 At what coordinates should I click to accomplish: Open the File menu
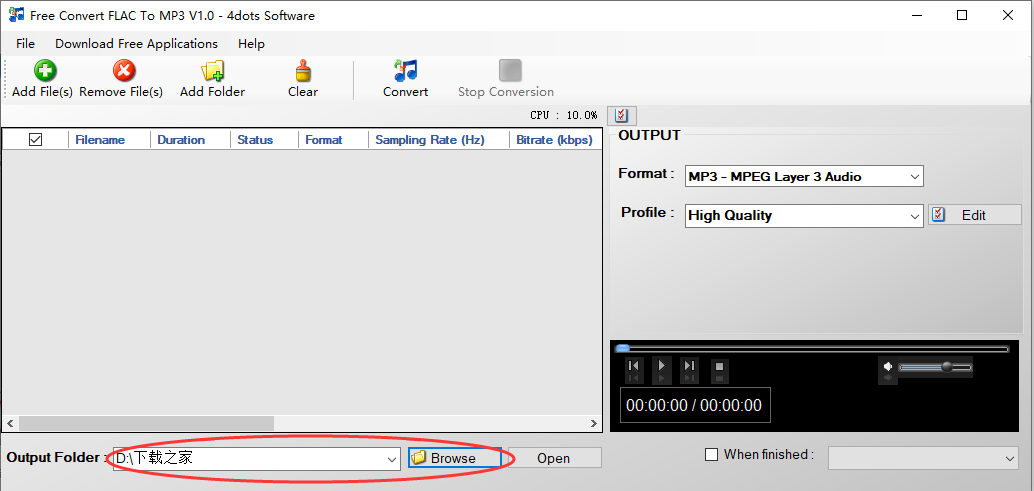pos(25,44)
